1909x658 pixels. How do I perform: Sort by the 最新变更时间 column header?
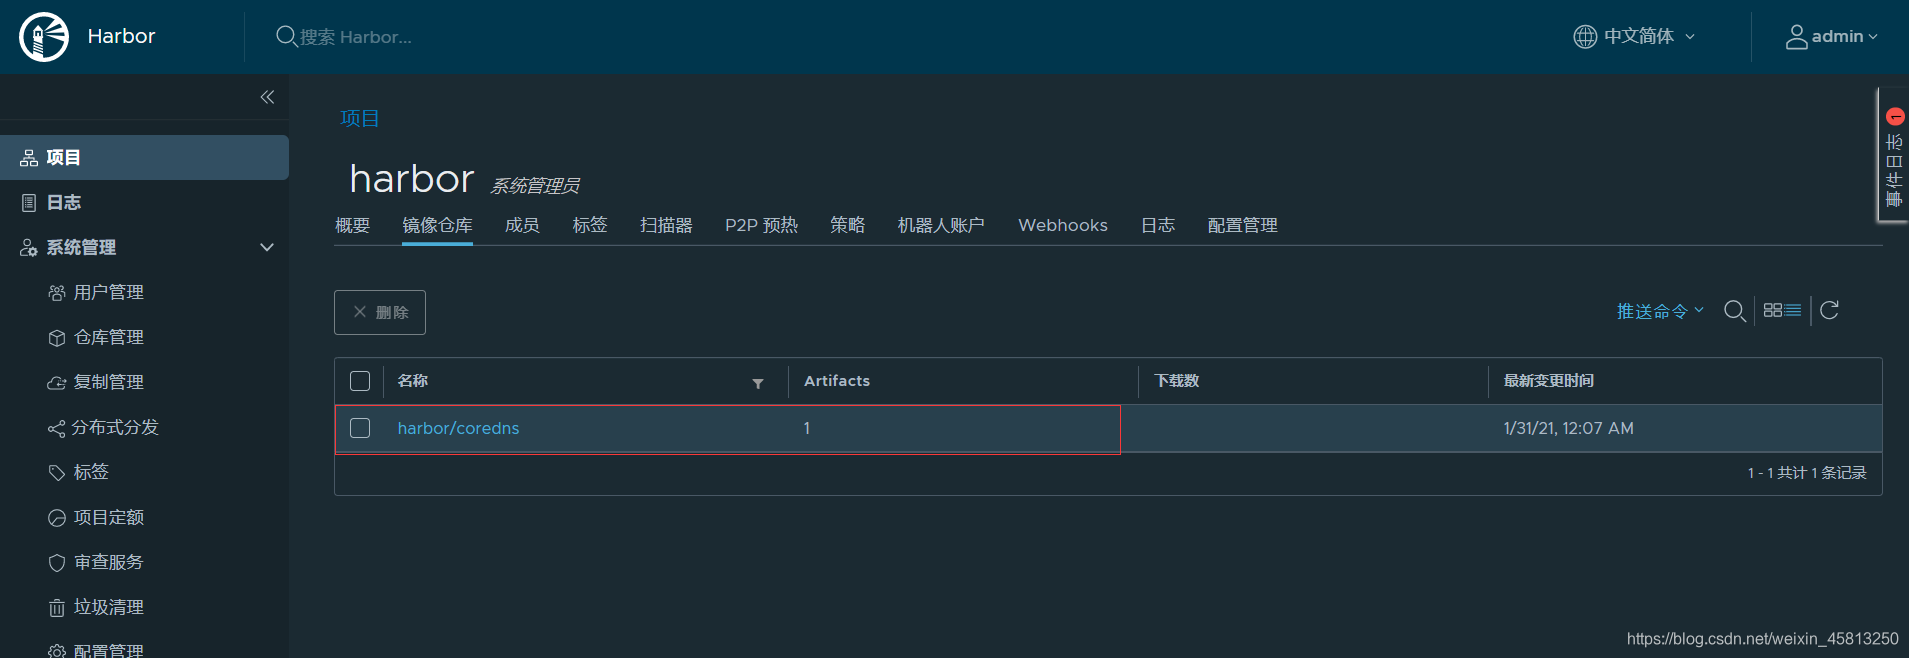1549,381
